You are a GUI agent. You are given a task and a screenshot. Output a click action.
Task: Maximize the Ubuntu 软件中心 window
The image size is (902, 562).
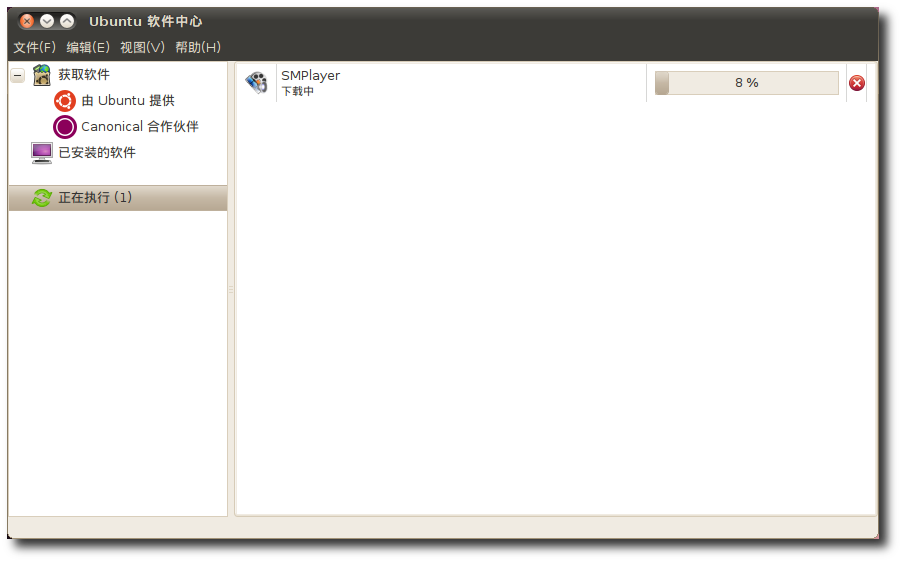coord(67,21)
